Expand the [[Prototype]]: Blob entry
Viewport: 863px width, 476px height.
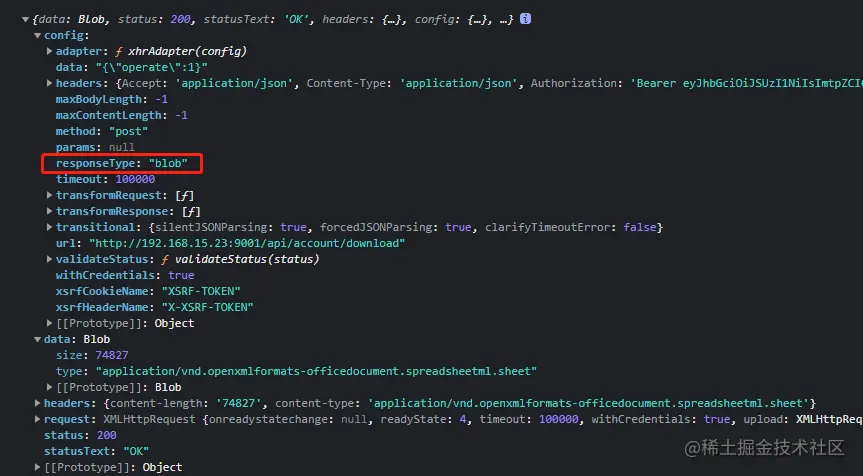(50, 387)
